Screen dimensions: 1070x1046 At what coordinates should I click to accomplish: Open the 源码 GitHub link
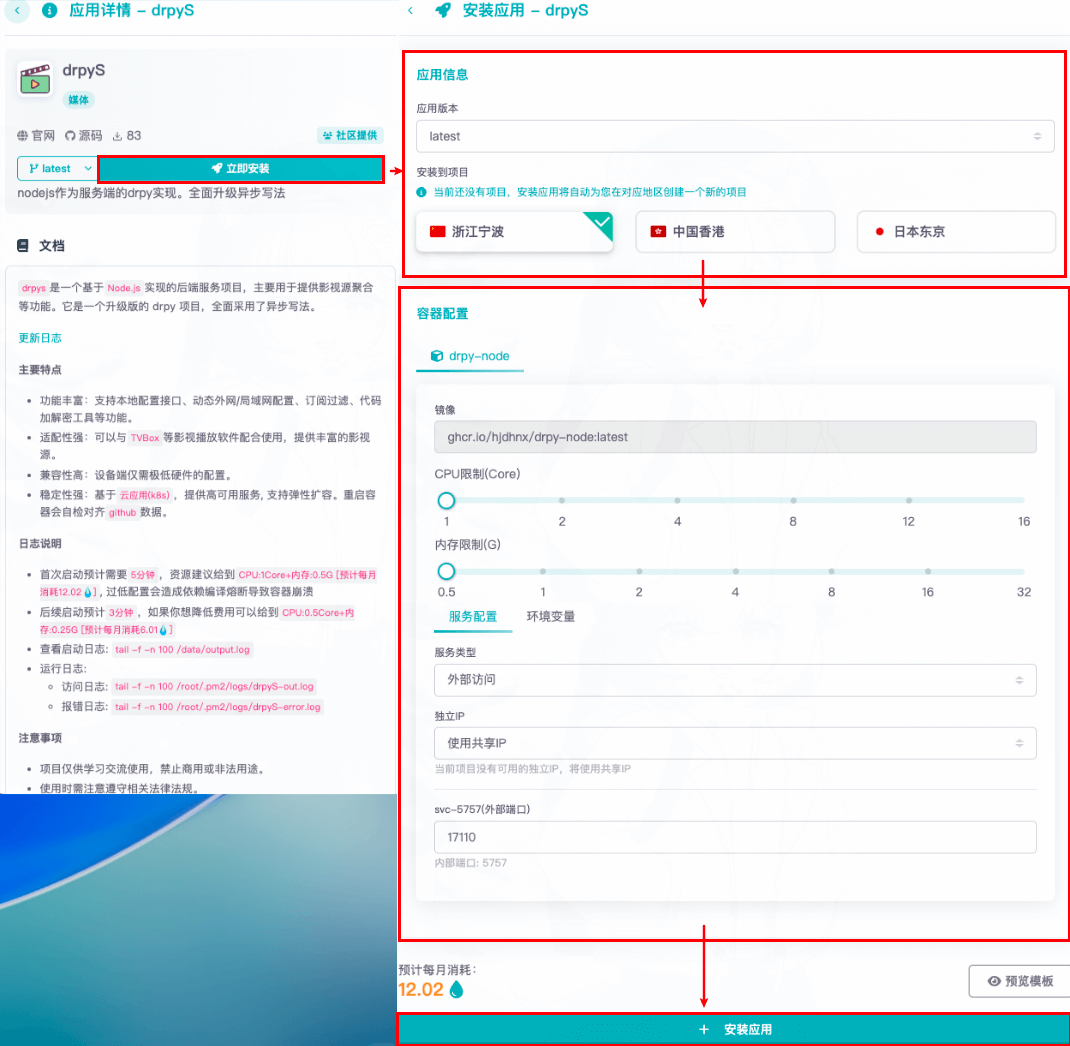[x=83, y=136]
